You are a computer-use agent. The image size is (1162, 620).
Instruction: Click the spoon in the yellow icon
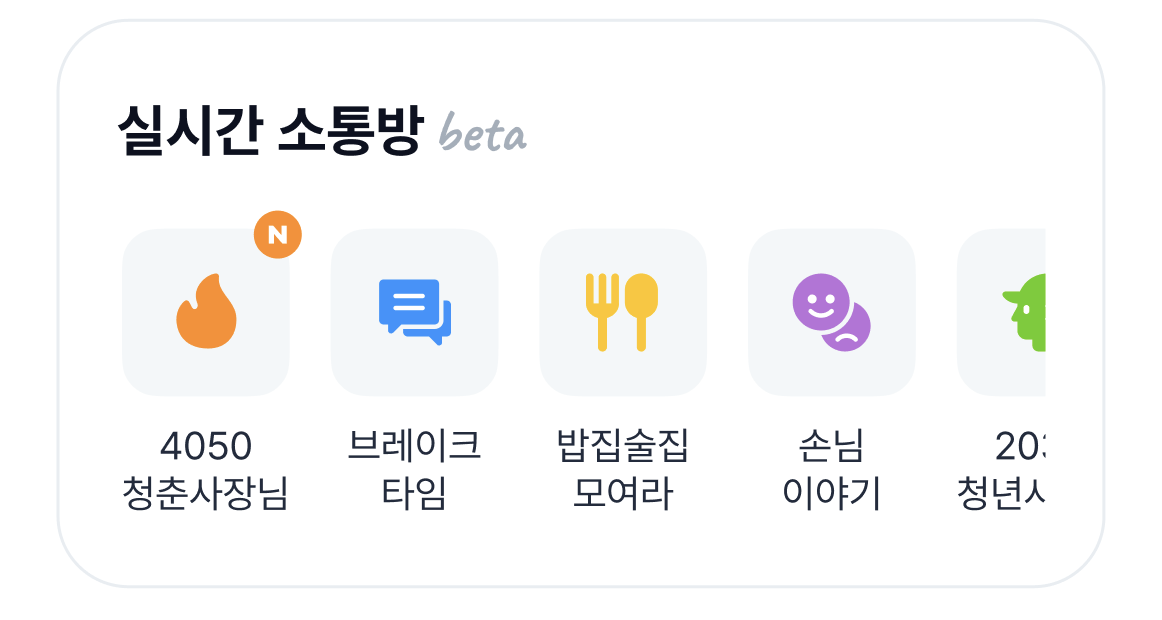click(x=641, y=310)
